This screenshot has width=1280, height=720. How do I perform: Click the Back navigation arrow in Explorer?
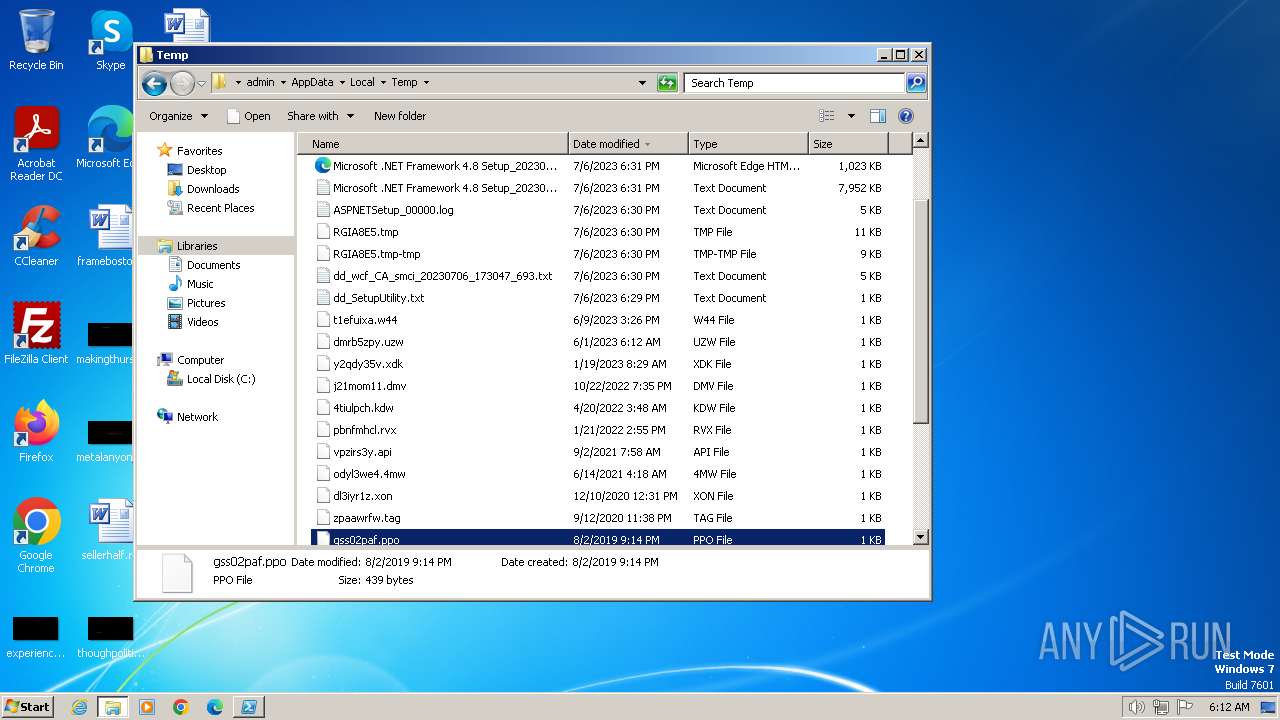coord(154,83)
